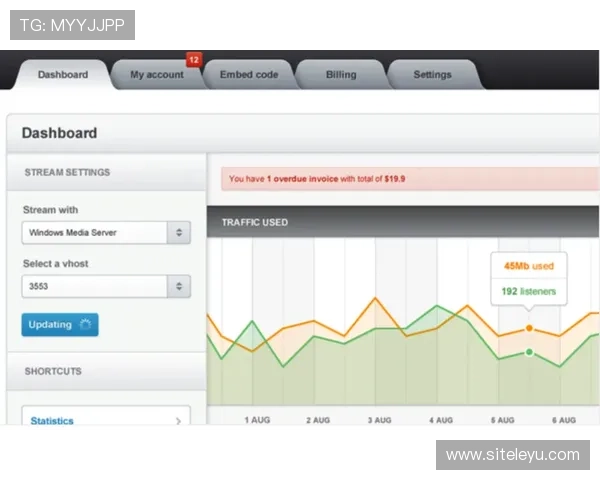Open the Stream with dropdown
600x480 pixels.
95,233
